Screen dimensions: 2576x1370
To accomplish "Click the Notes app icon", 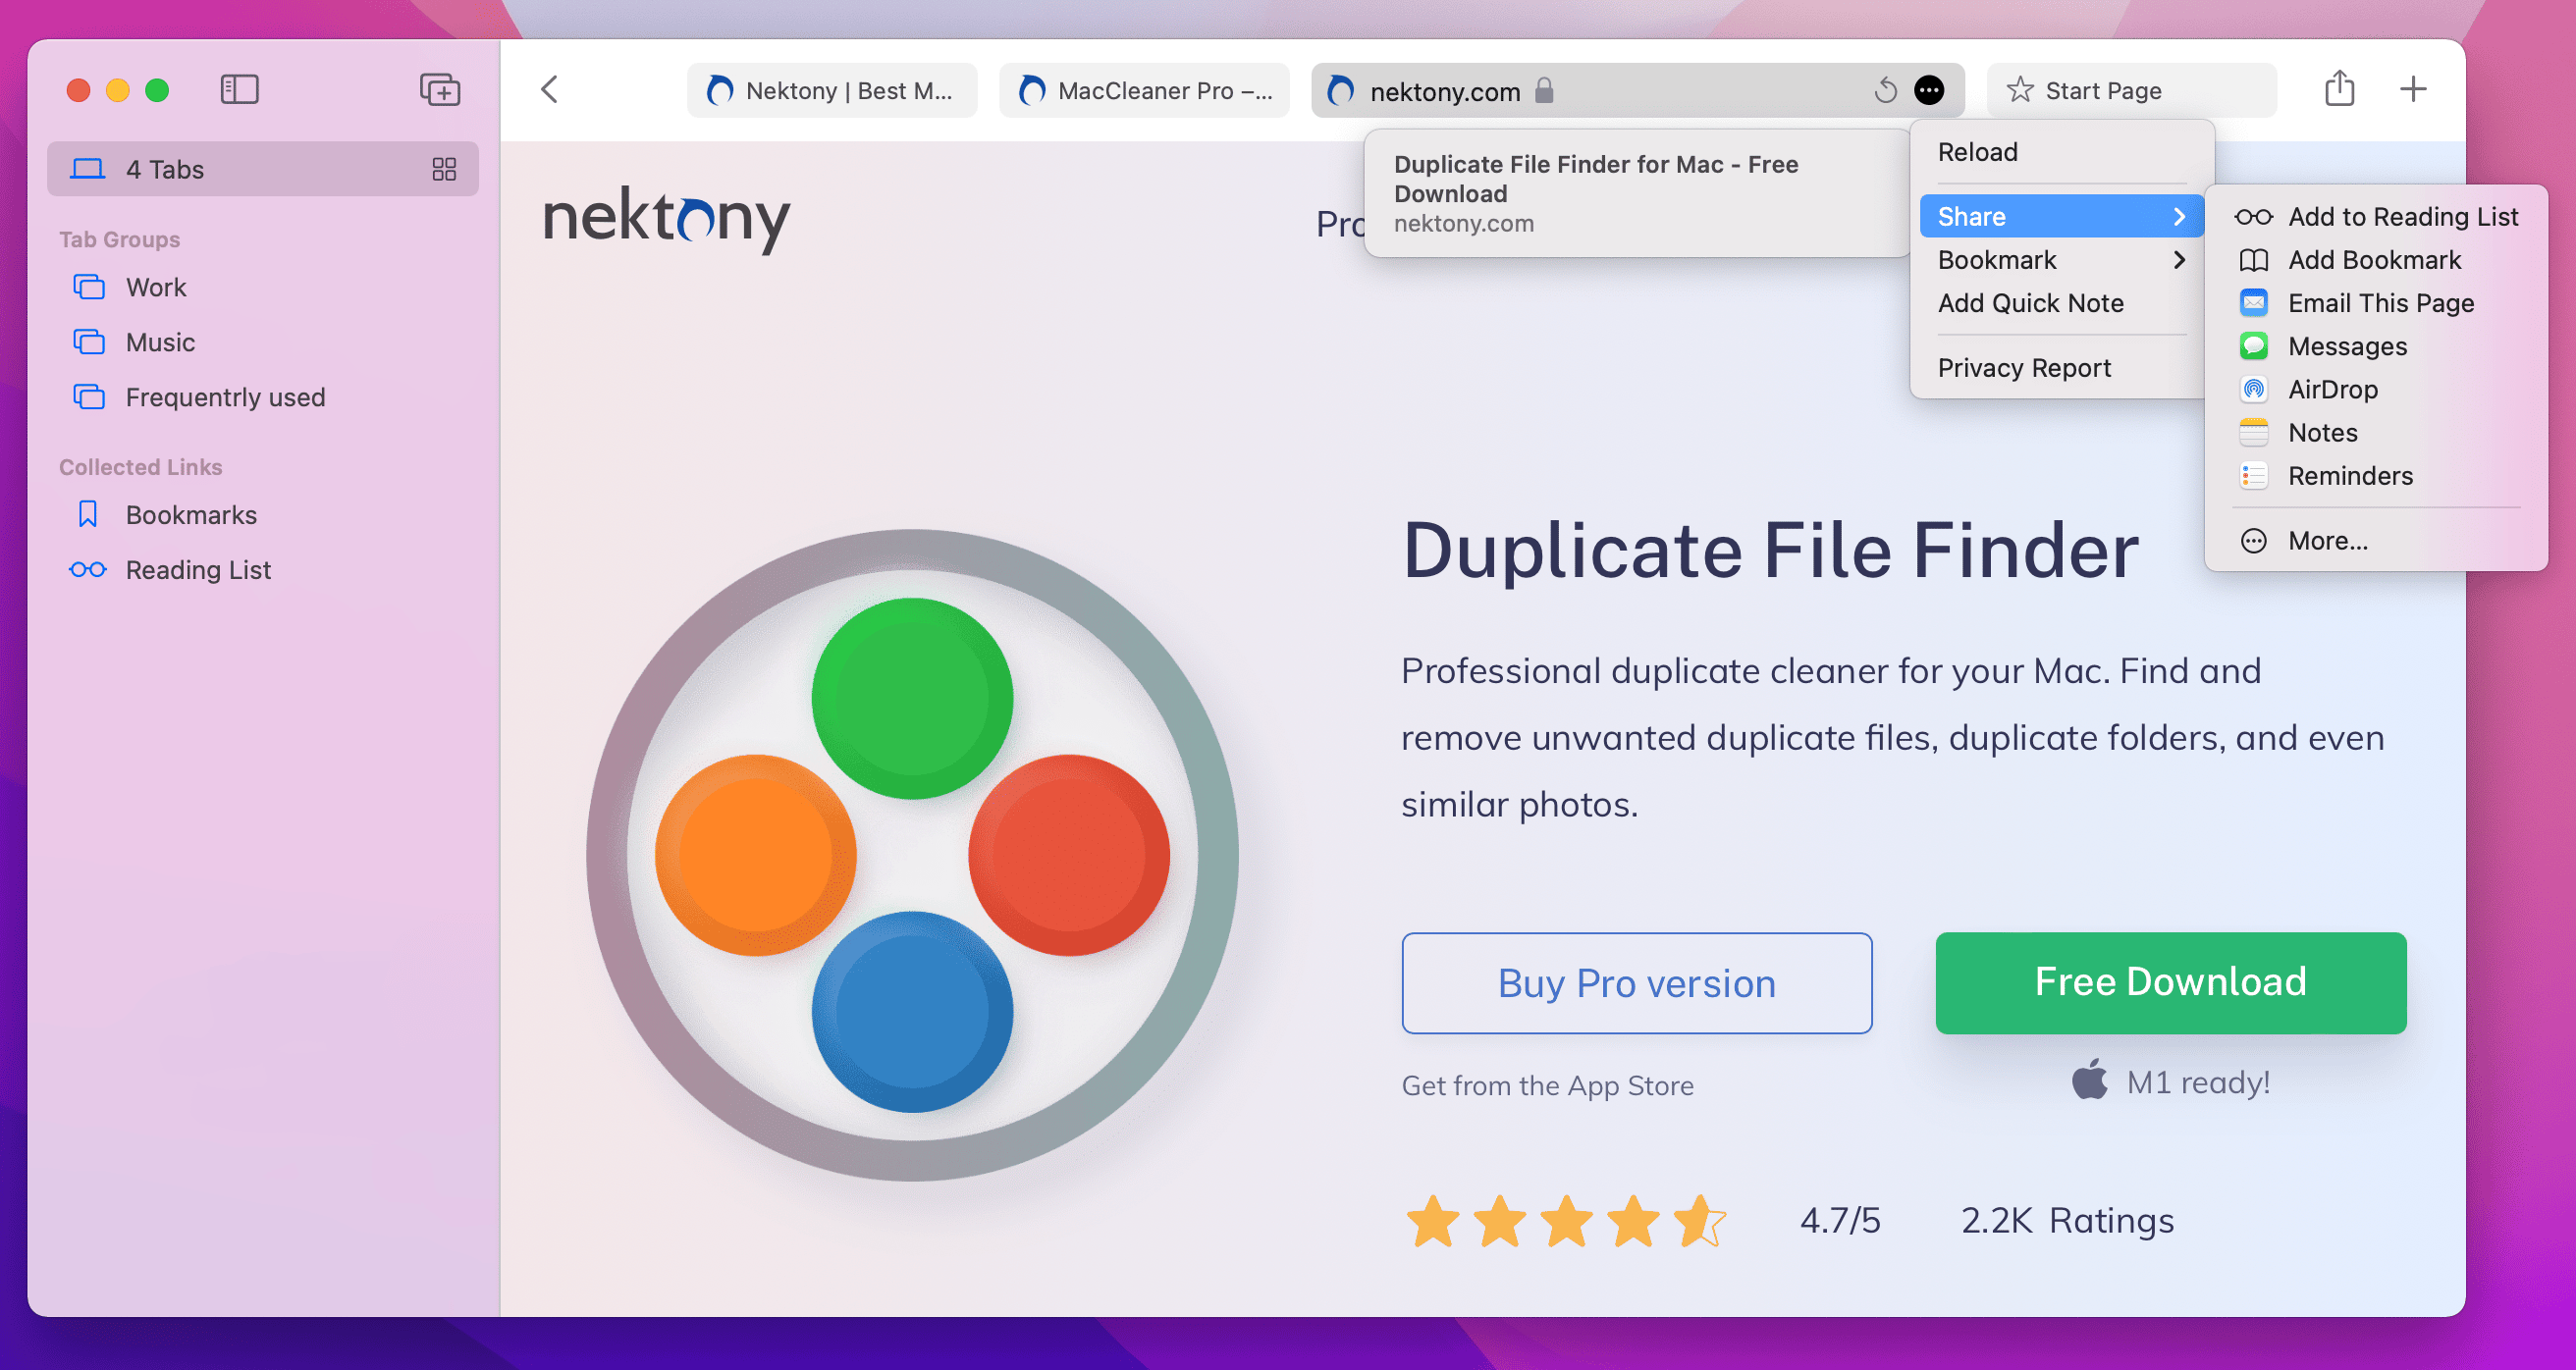I will click(2253, 432).
